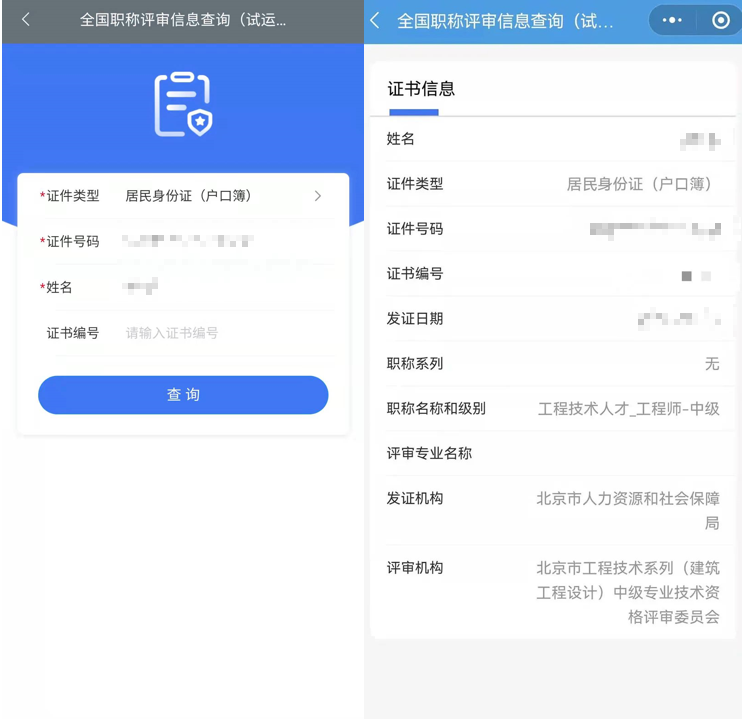Viewport: 742px width, 719px height.
Task: Click the 评审机构 value 北京市工程技术系列 text
Action: point(628,592)
